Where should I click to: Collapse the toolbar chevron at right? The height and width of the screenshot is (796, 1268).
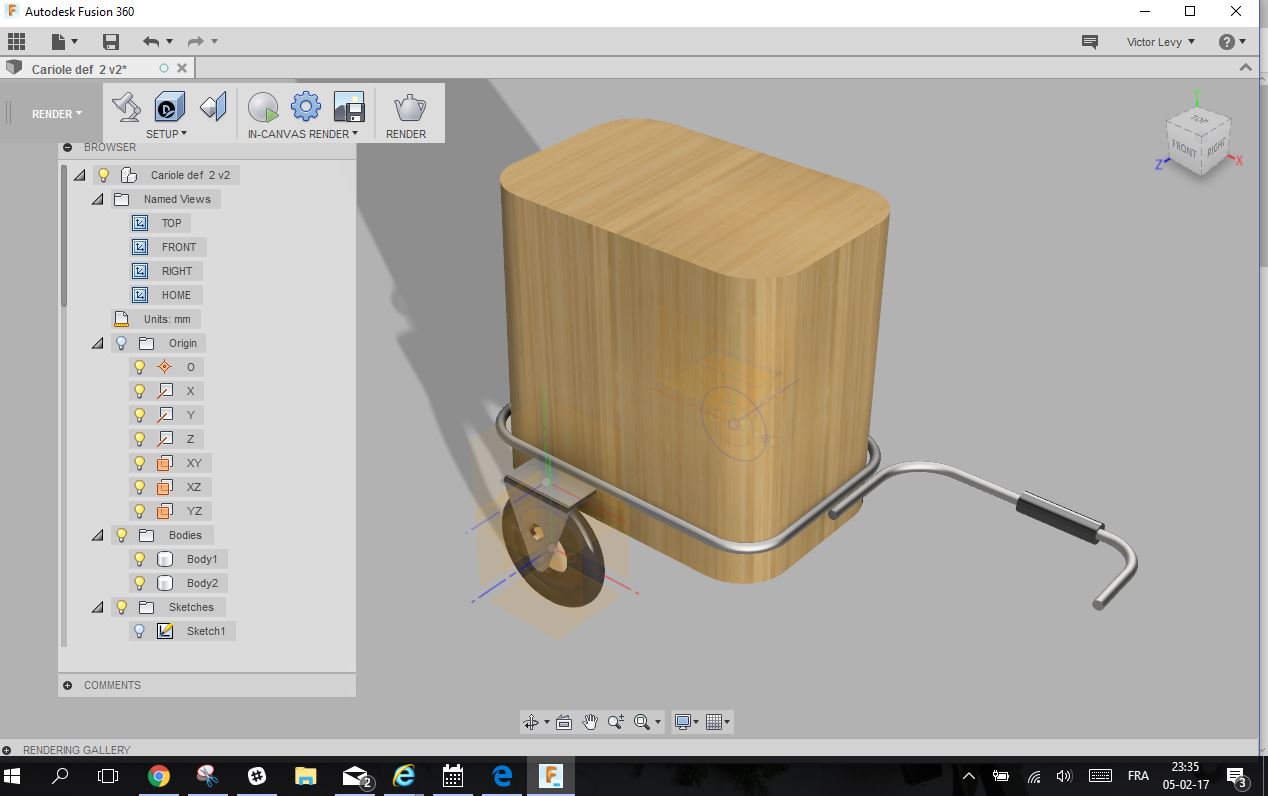tap(1245, 67)
